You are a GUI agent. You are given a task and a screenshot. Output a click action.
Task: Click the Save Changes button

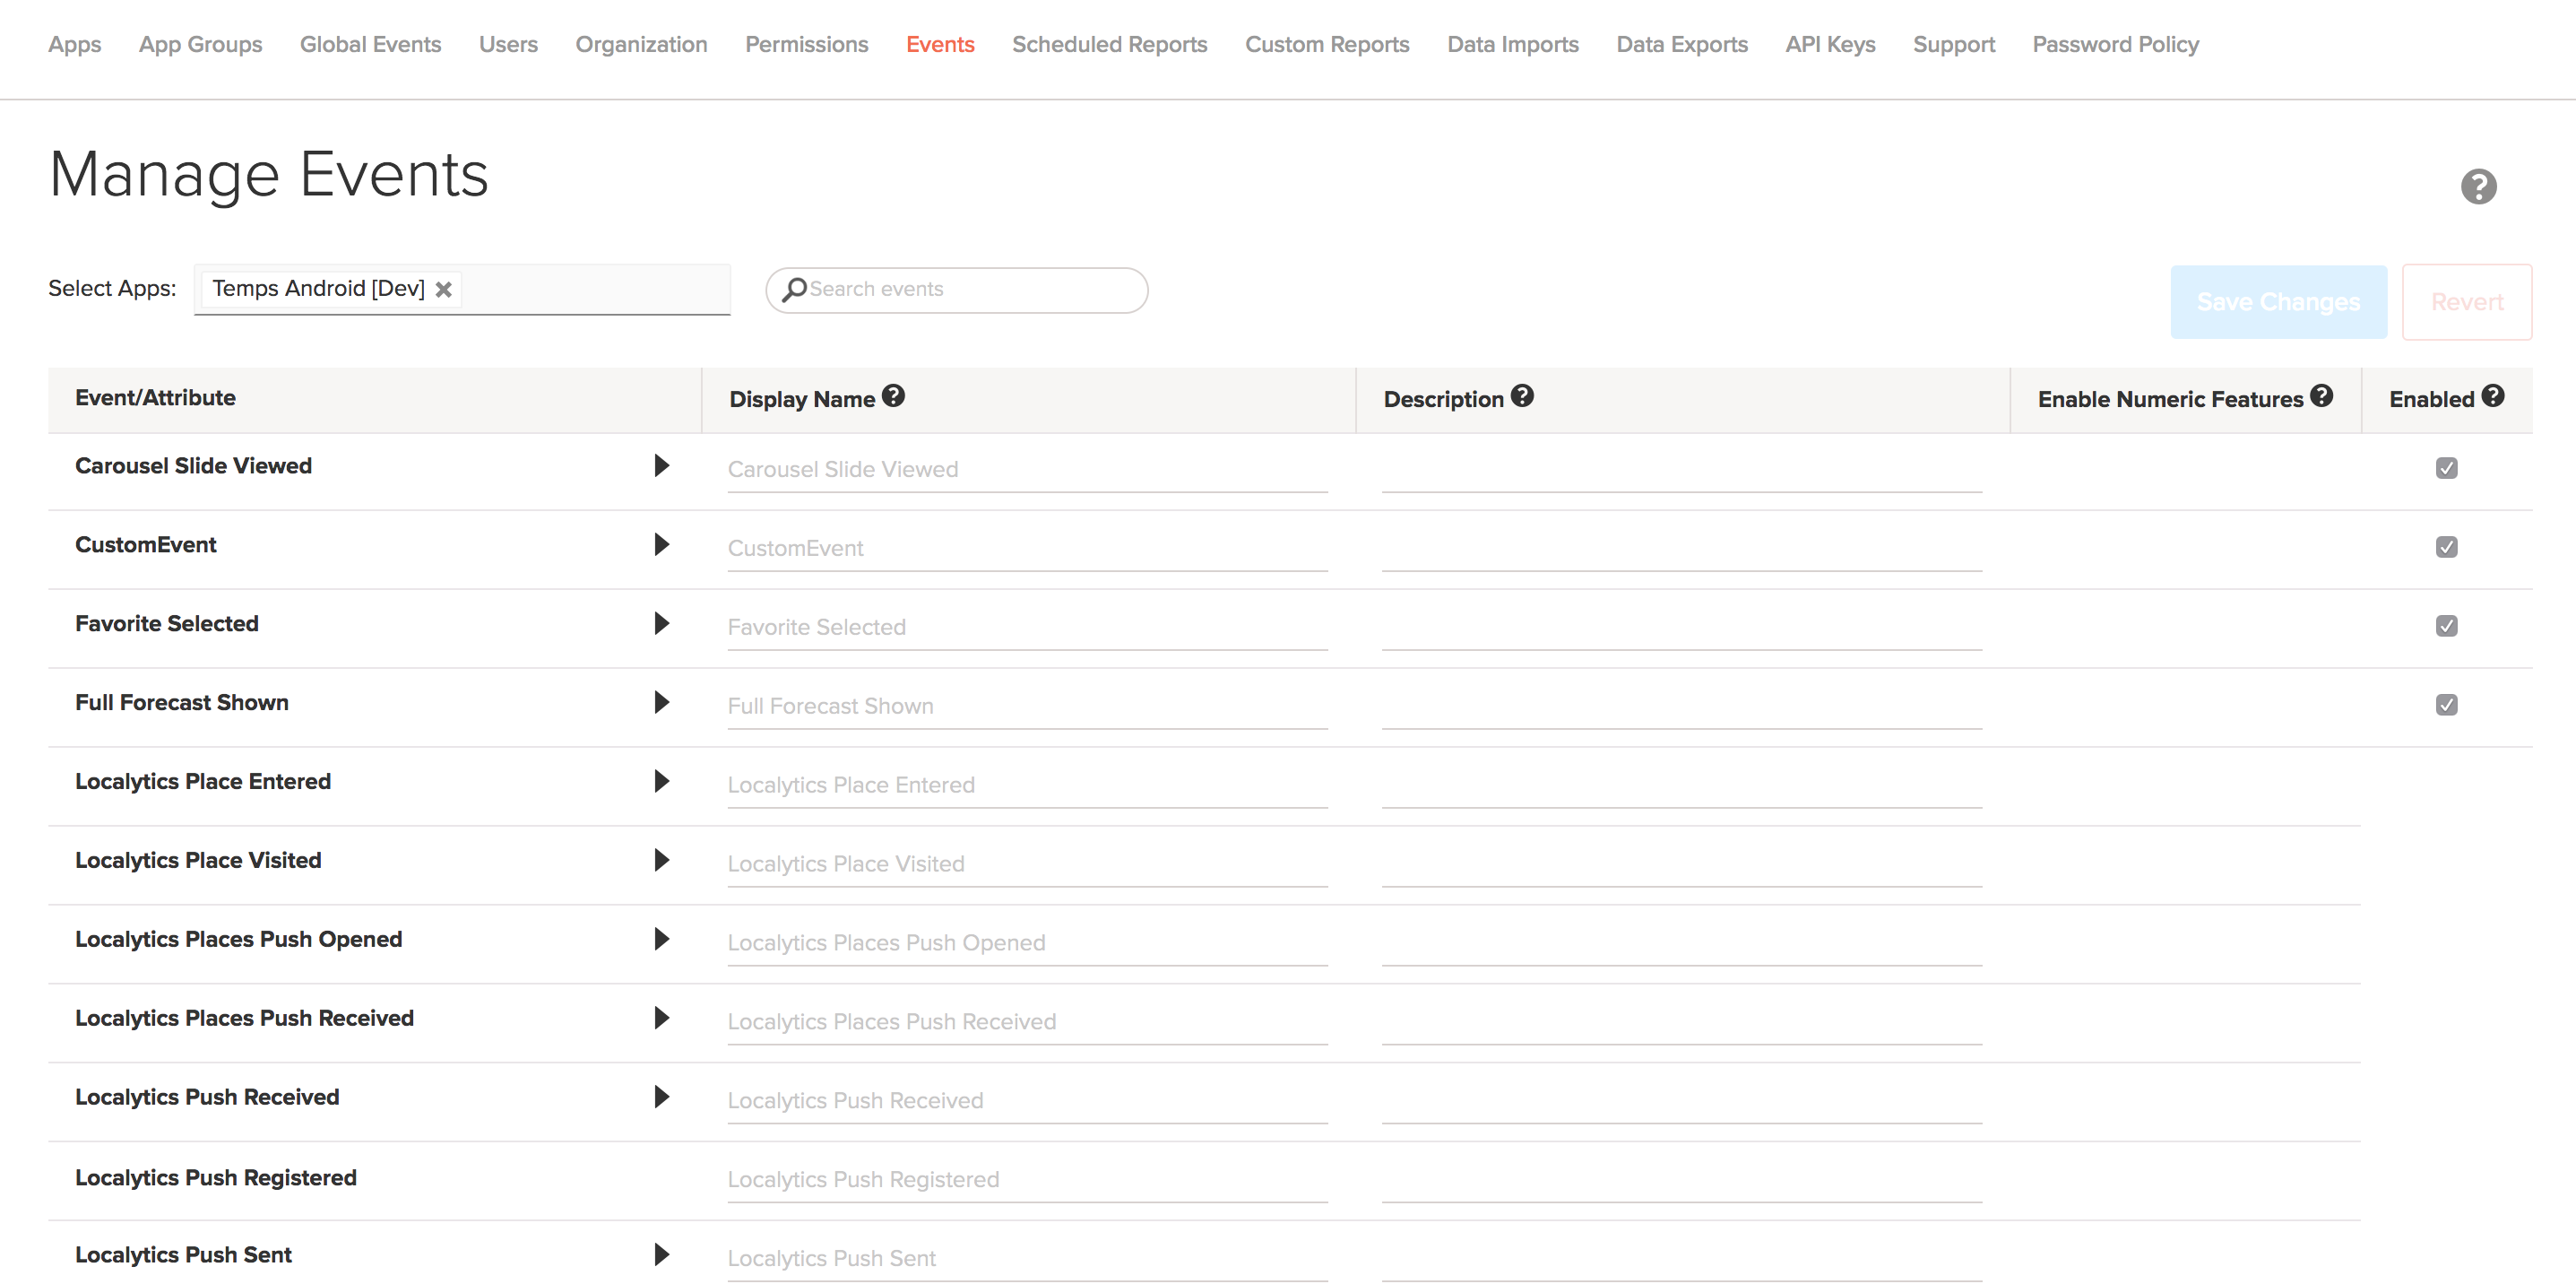point(2278,302)
